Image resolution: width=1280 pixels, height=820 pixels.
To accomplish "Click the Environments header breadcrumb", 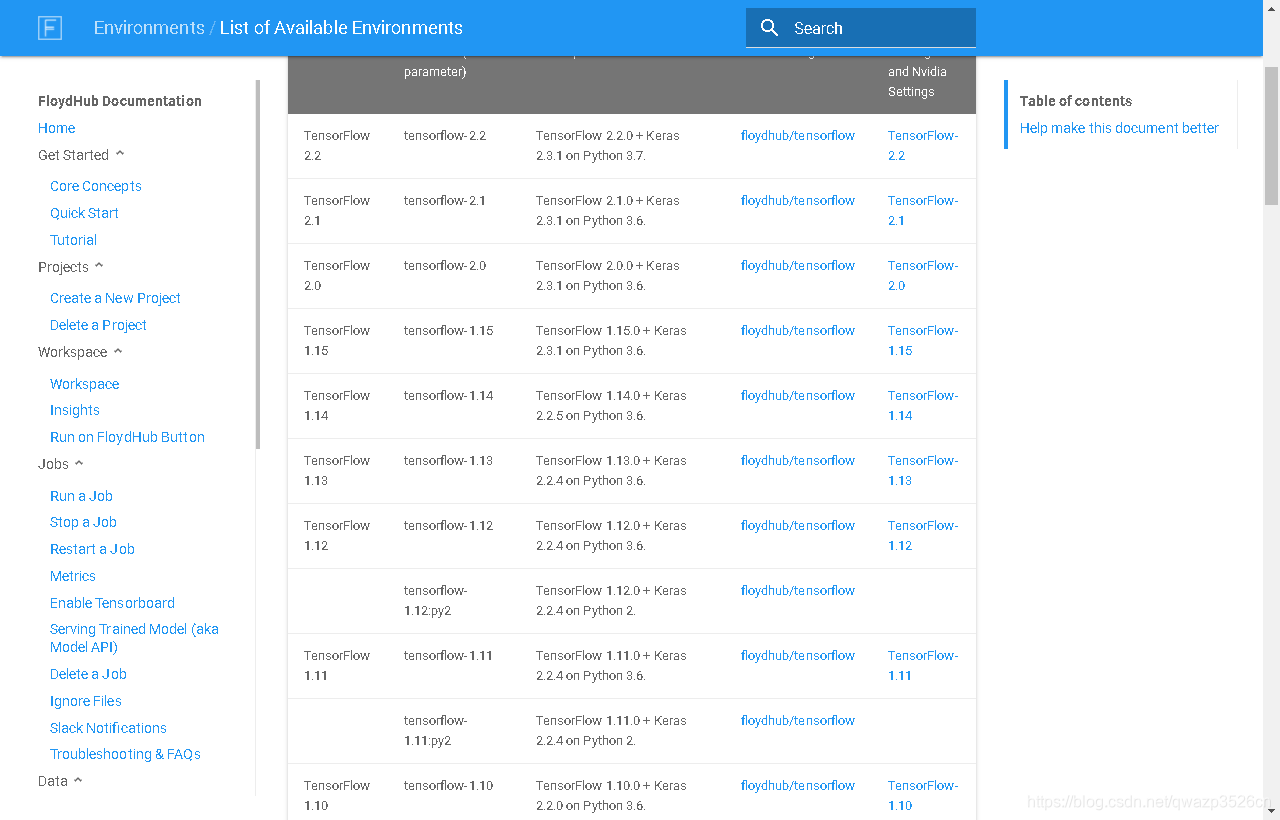I will tap(149, 28).
